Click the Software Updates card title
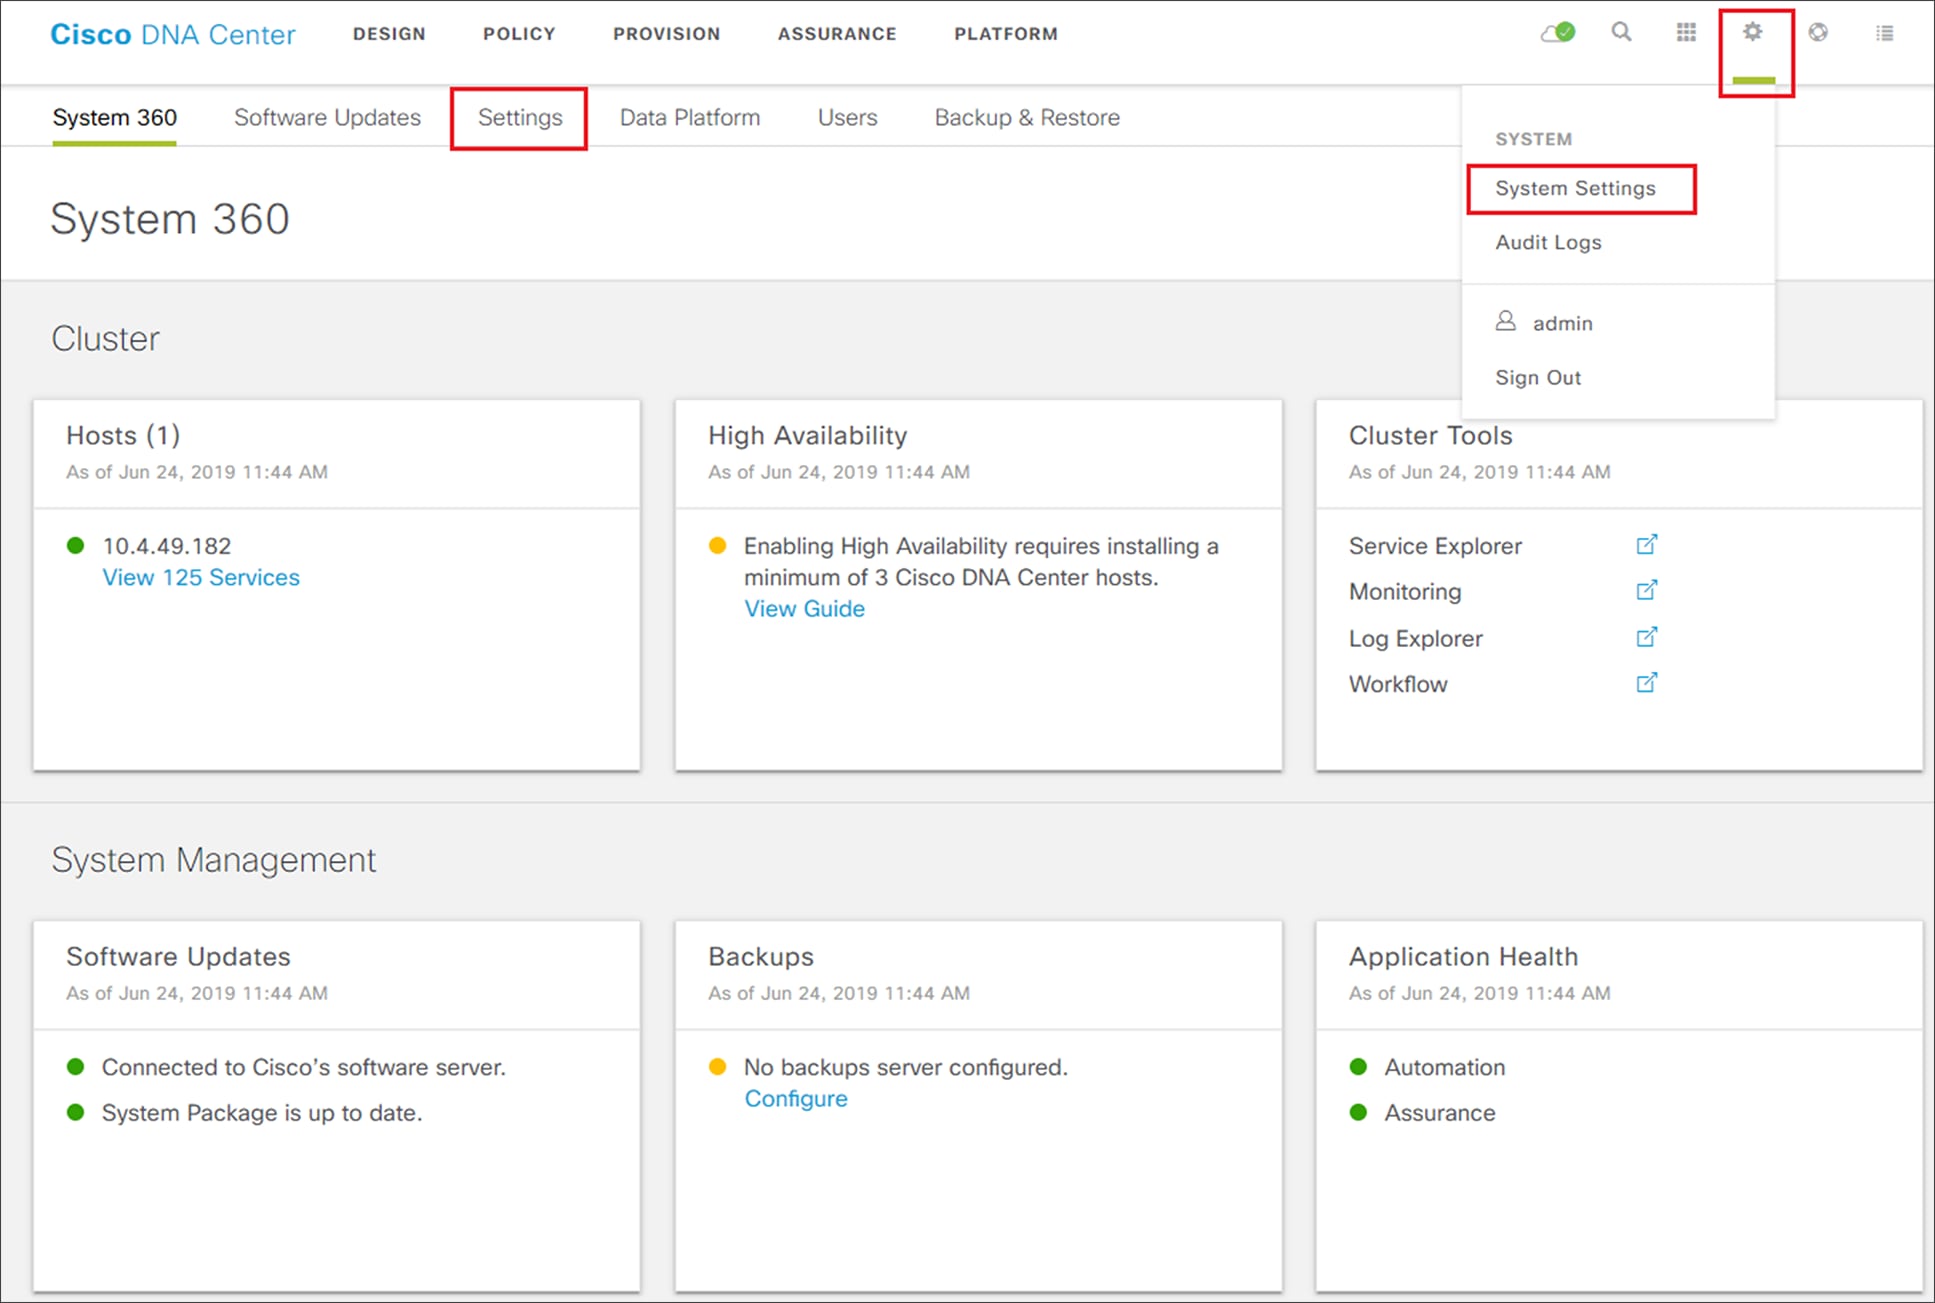 coord(178,957)
